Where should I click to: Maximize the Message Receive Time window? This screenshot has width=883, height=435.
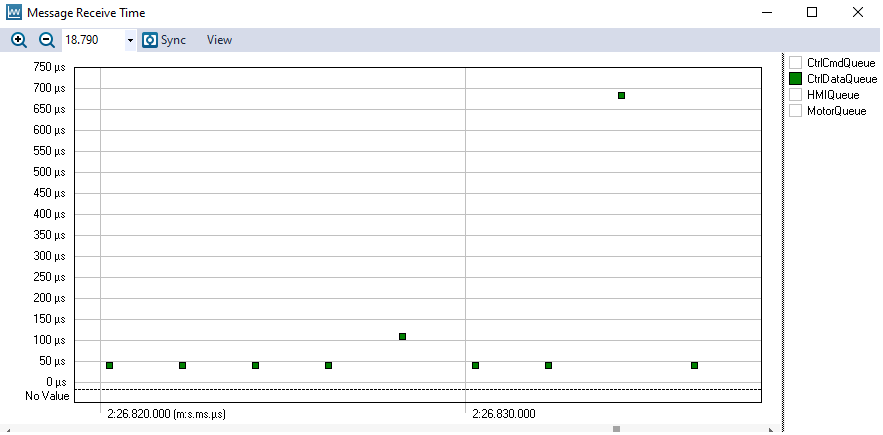[812, 12]
